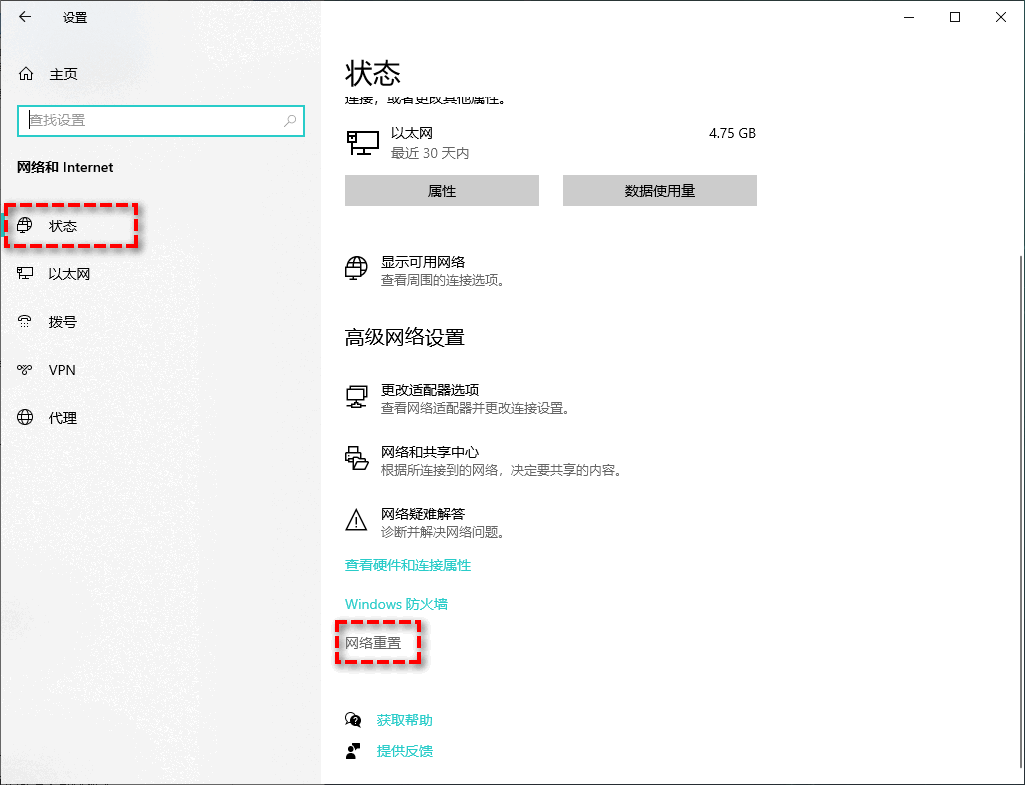Click the 显示可用网络 globe icon

tap(356, 268)
